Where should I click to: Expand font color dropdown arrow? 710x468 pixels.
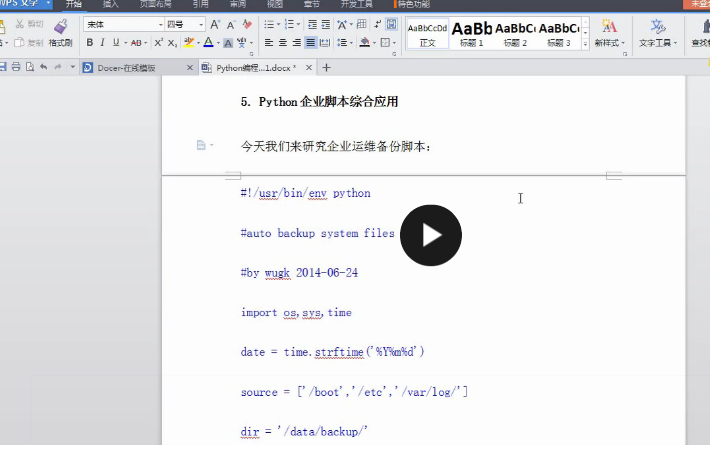[x=218, y=43]
